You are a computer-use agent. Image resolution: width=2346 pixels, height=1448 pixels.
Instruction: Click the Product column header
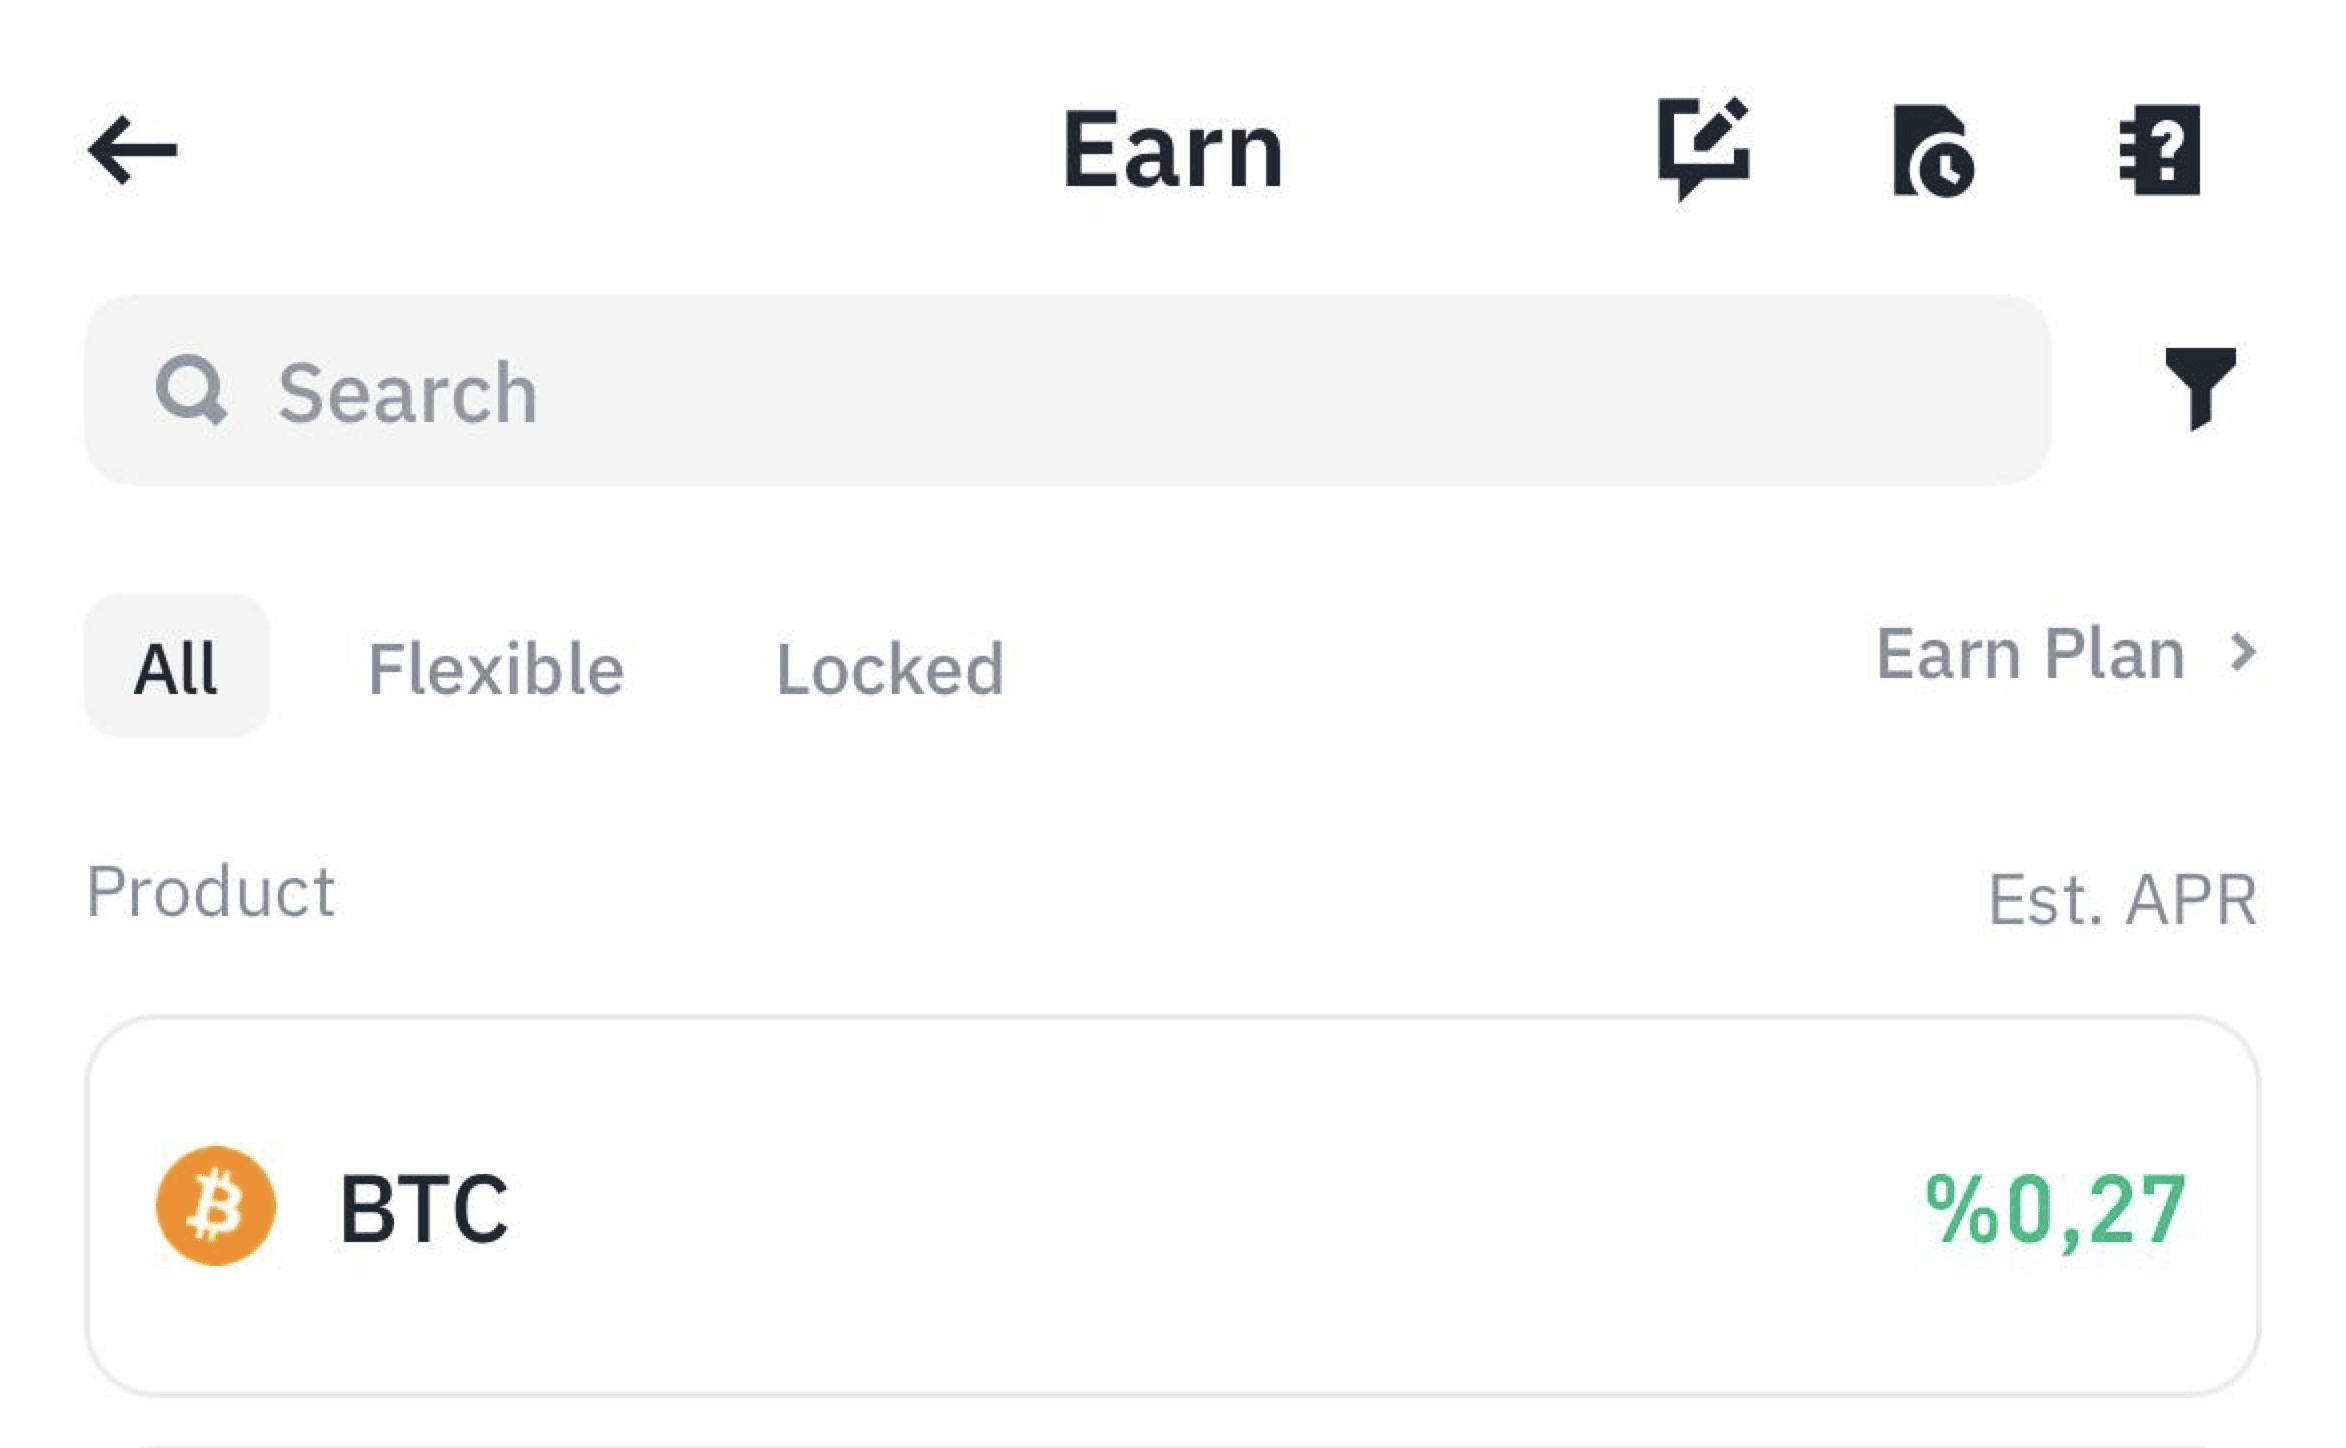pos(211,891)
